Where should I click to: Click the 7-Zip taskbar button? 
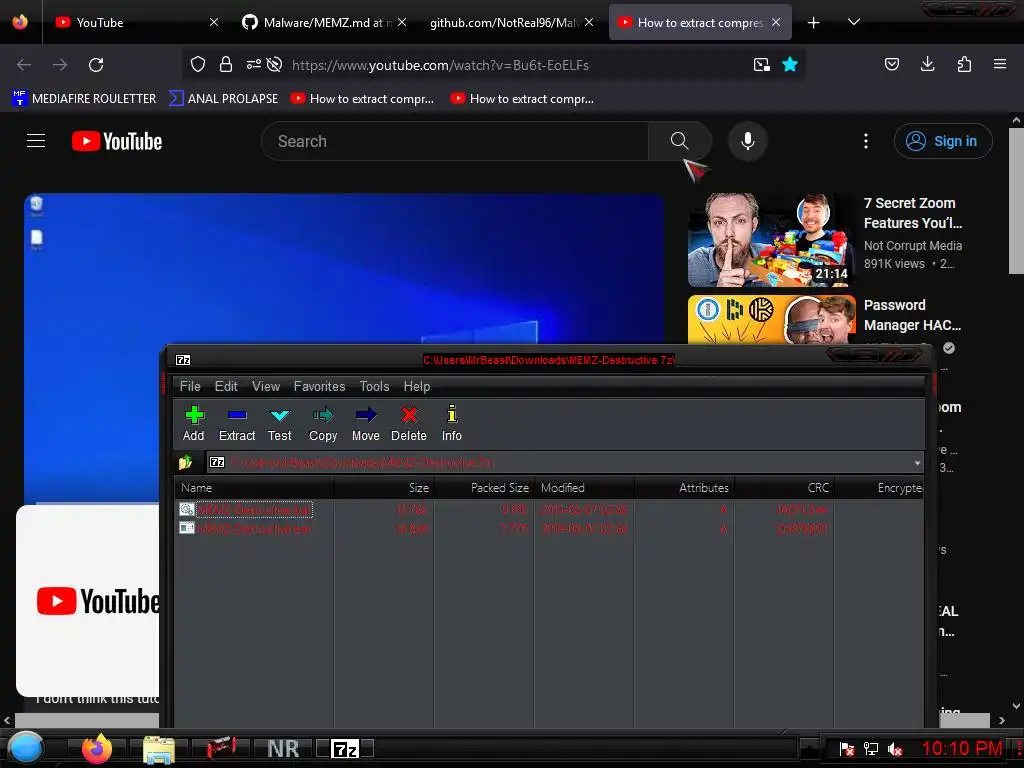tap(345, 748)
